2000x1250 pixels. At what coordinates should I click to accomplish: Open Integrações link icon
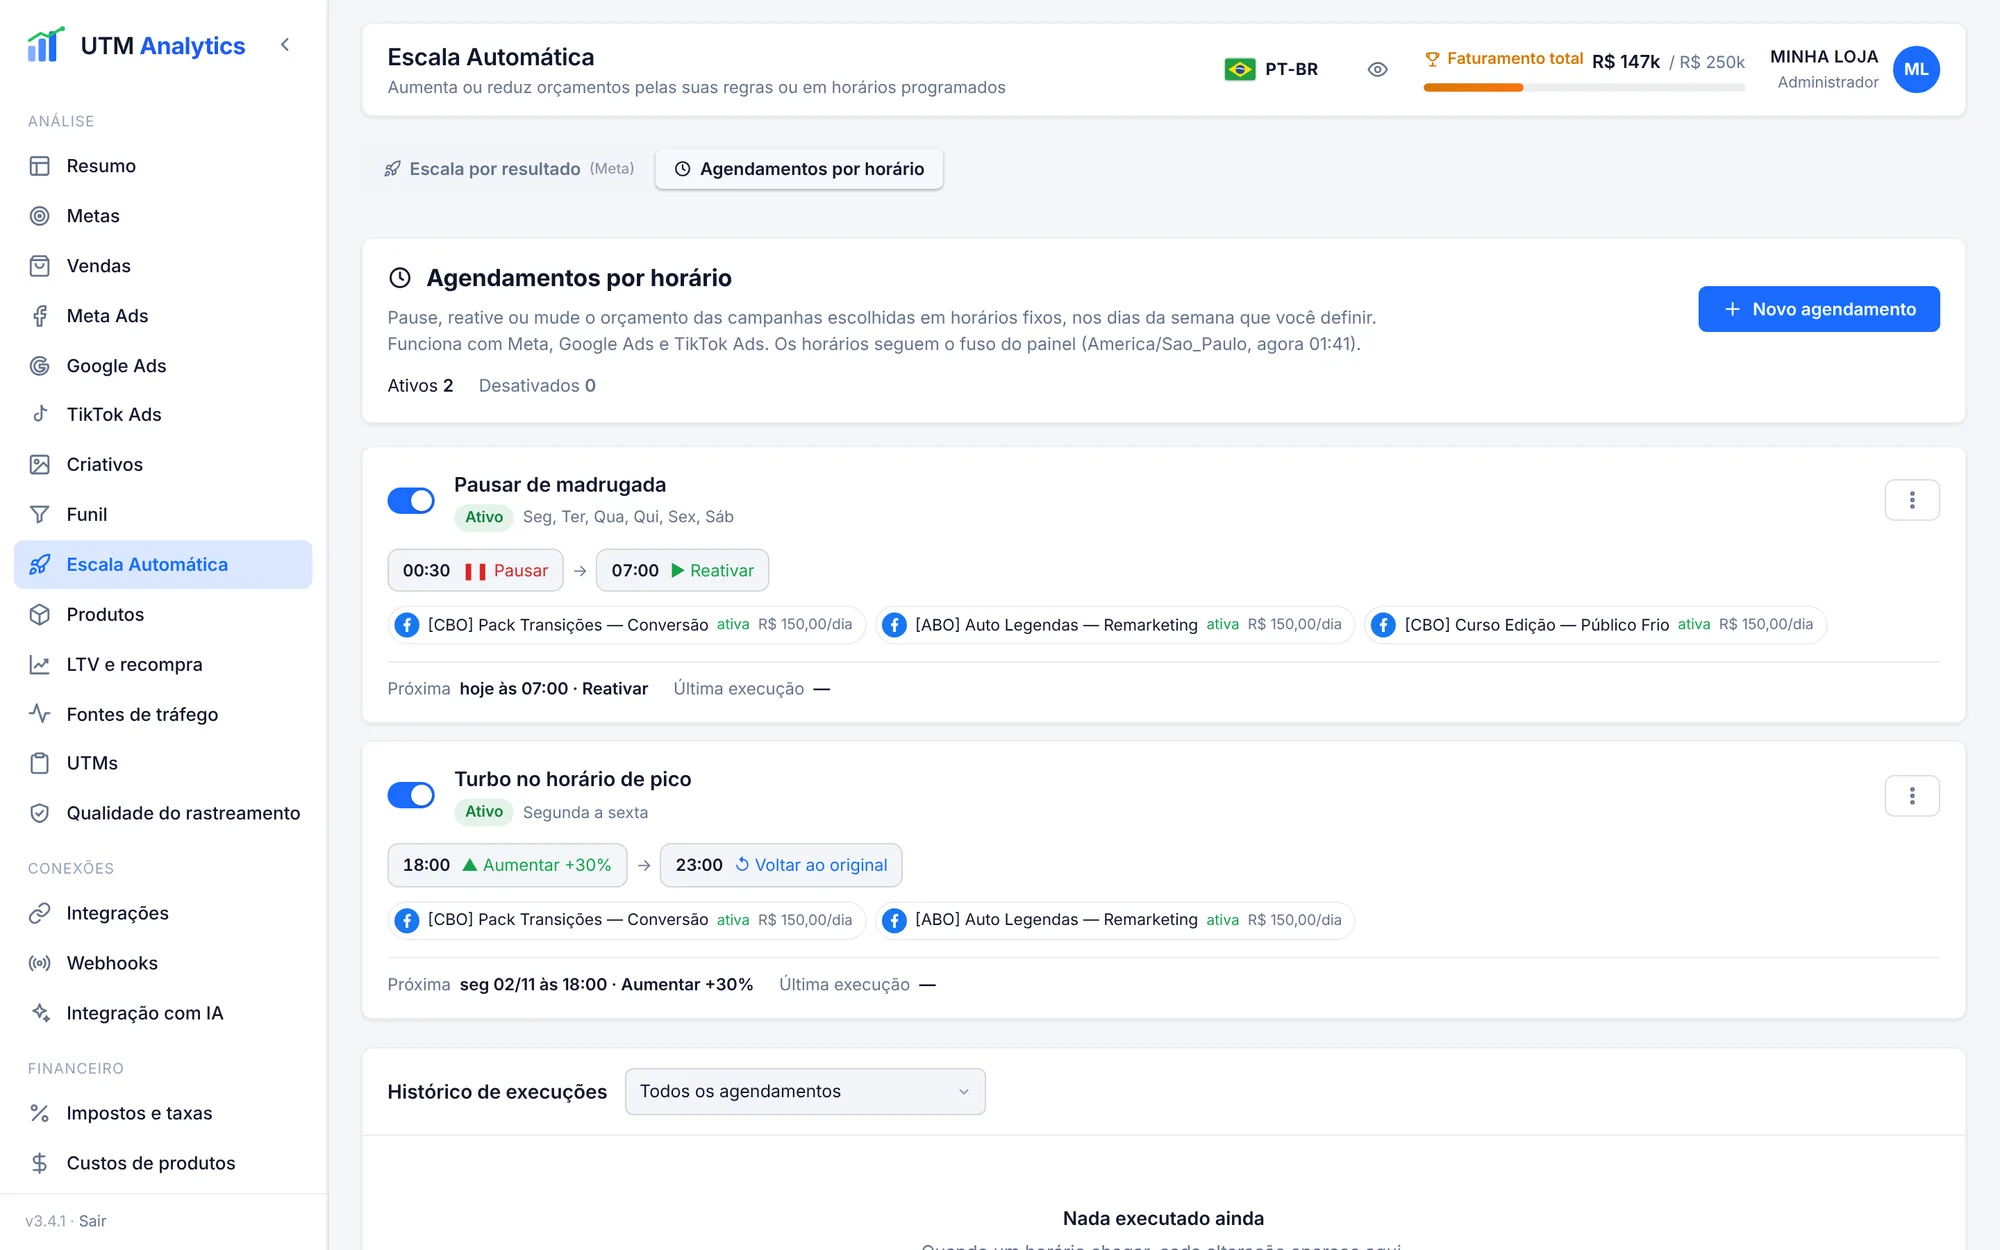40,913
